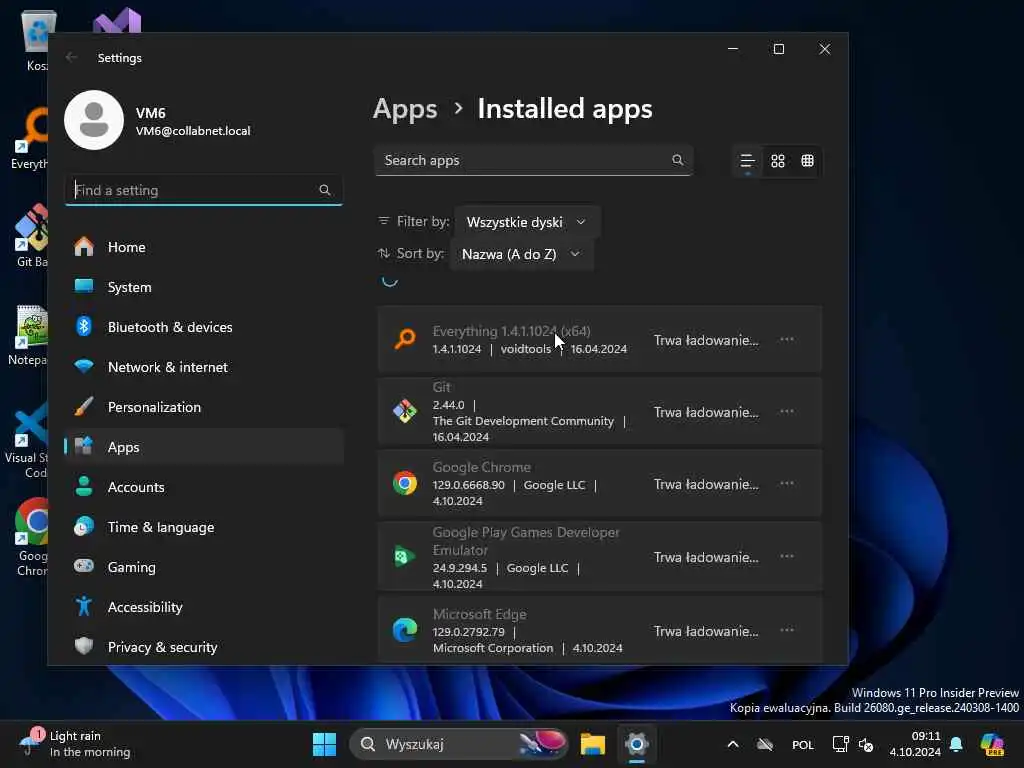Click the OneDrive cloud tray icon
Viewport: 1024px width, 768px height.
pos(765,744)
